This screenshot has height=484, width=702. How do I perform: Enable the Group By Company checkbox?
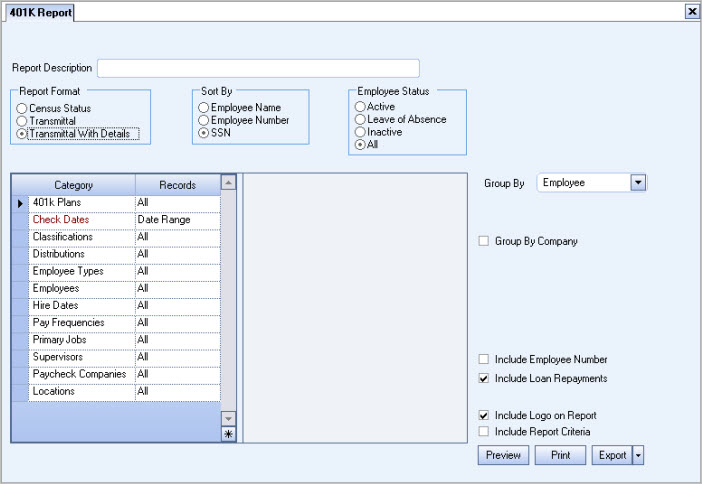click(x=484, y=241)
